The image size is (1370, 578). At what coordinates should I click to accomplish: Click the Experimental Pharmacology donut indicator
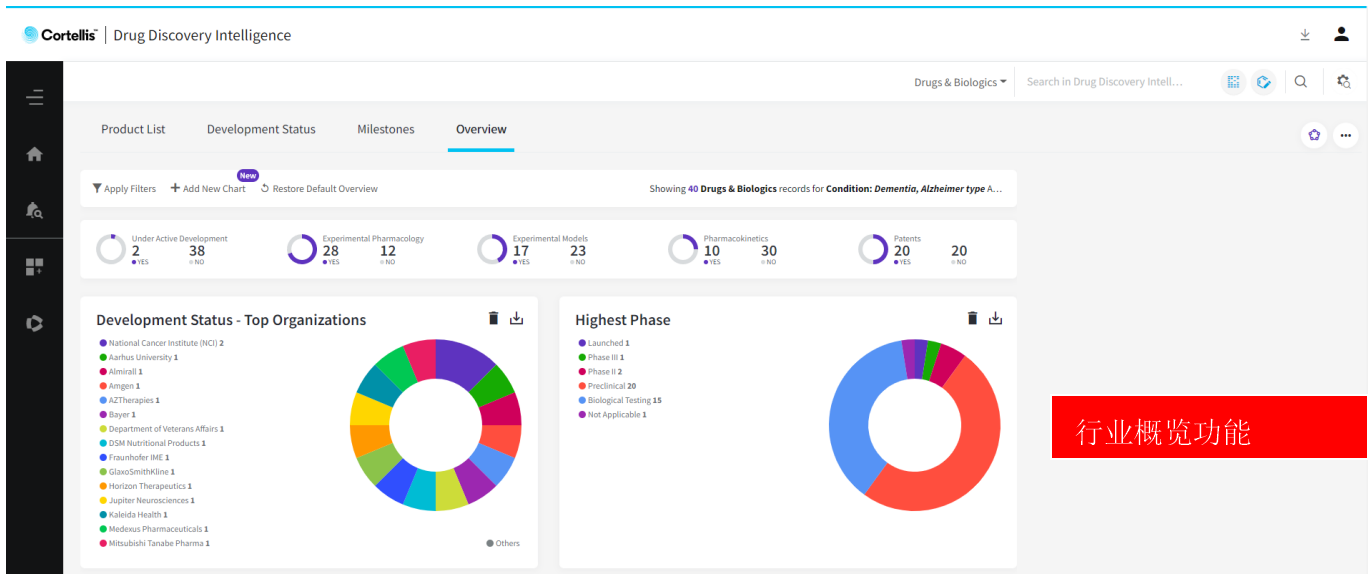[x=302, y=249]
